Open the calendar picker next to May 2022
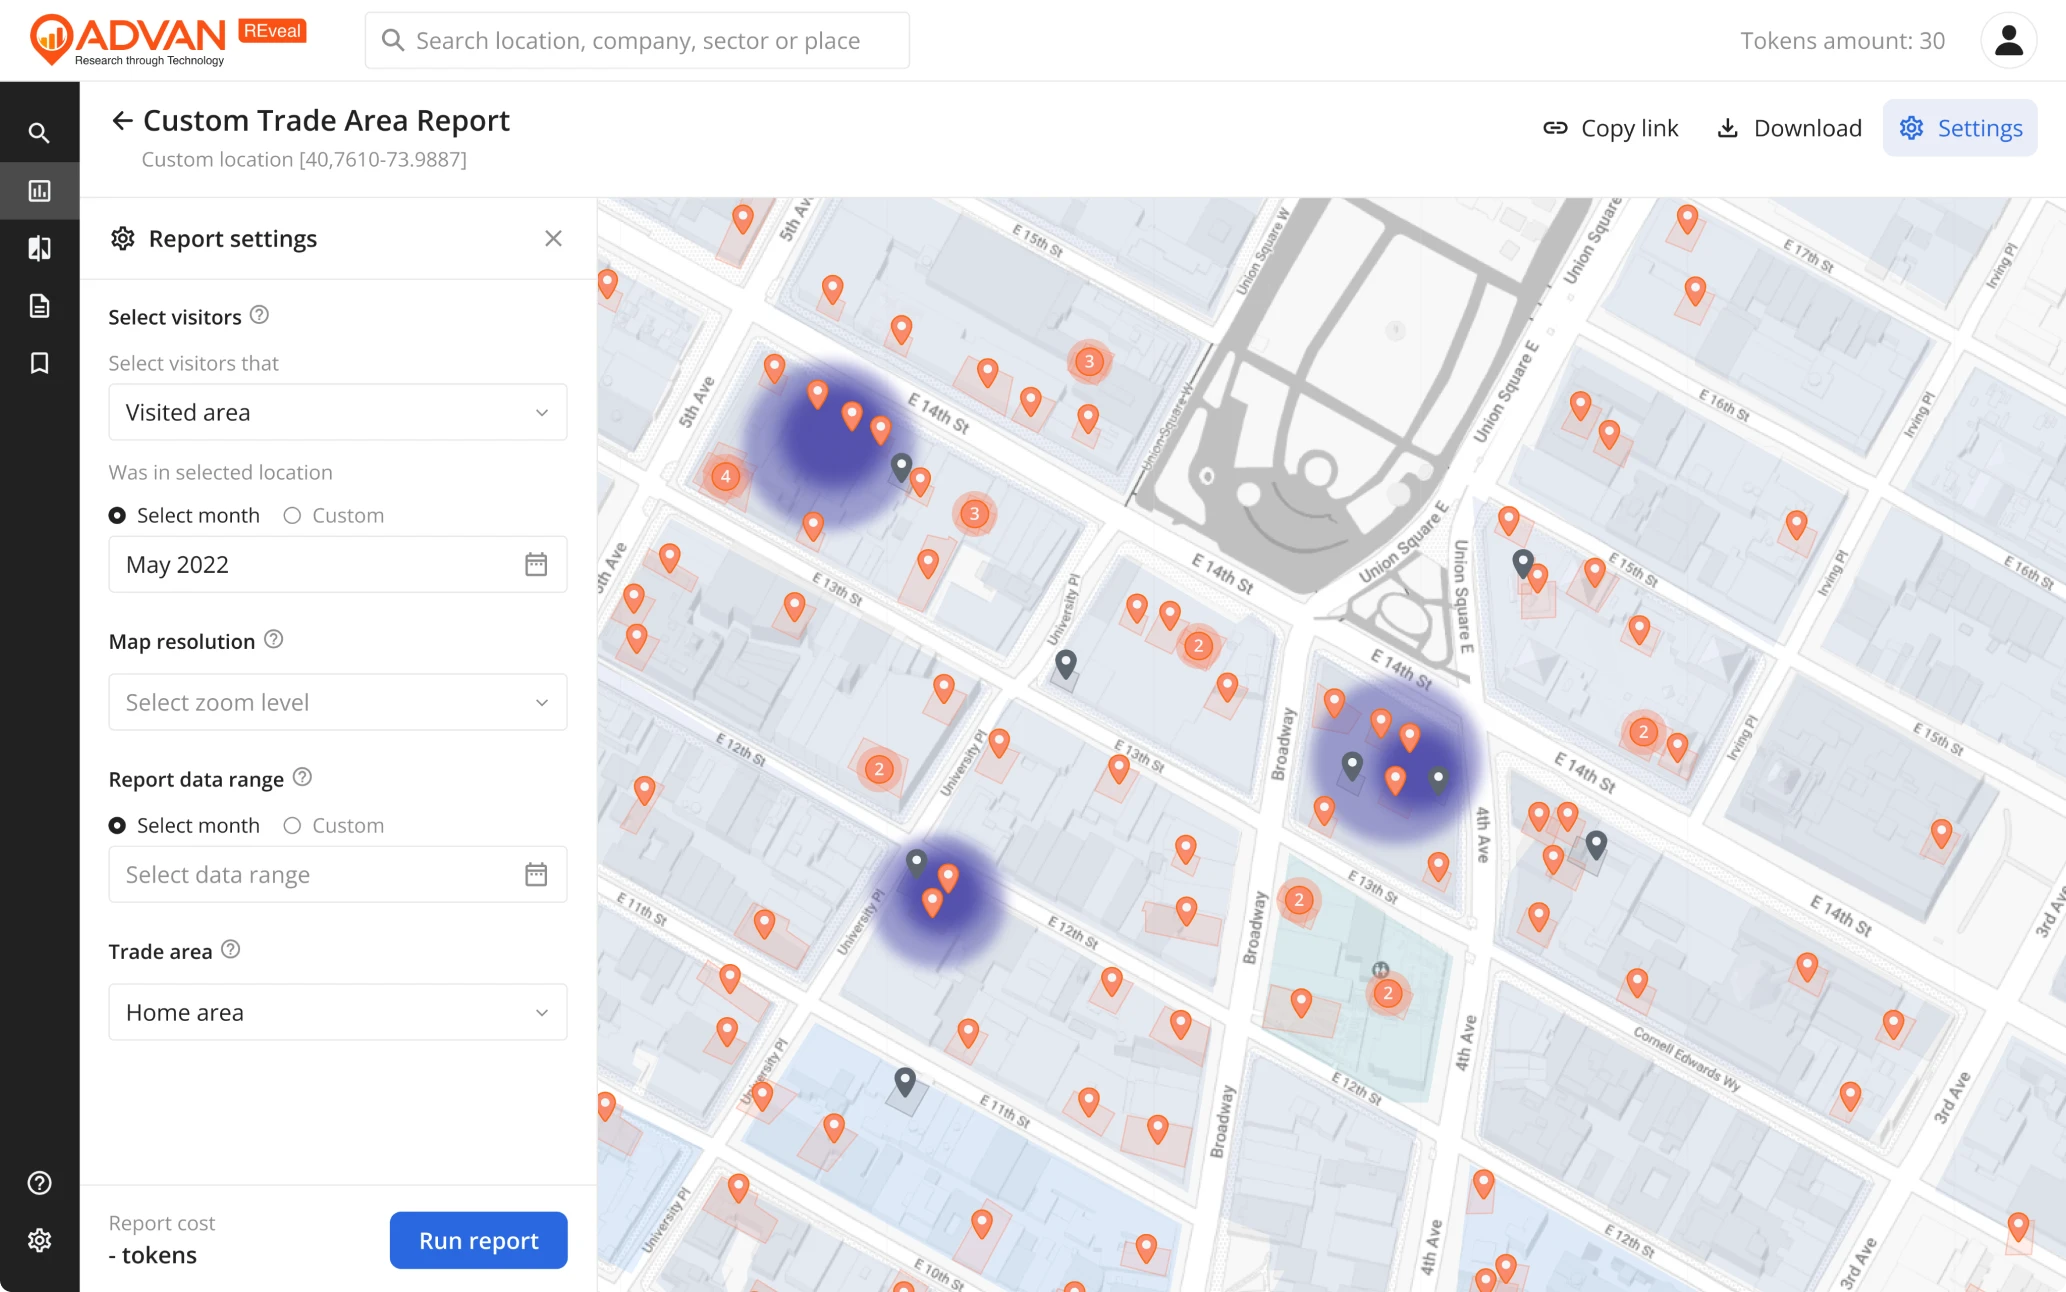 [536, 564]
